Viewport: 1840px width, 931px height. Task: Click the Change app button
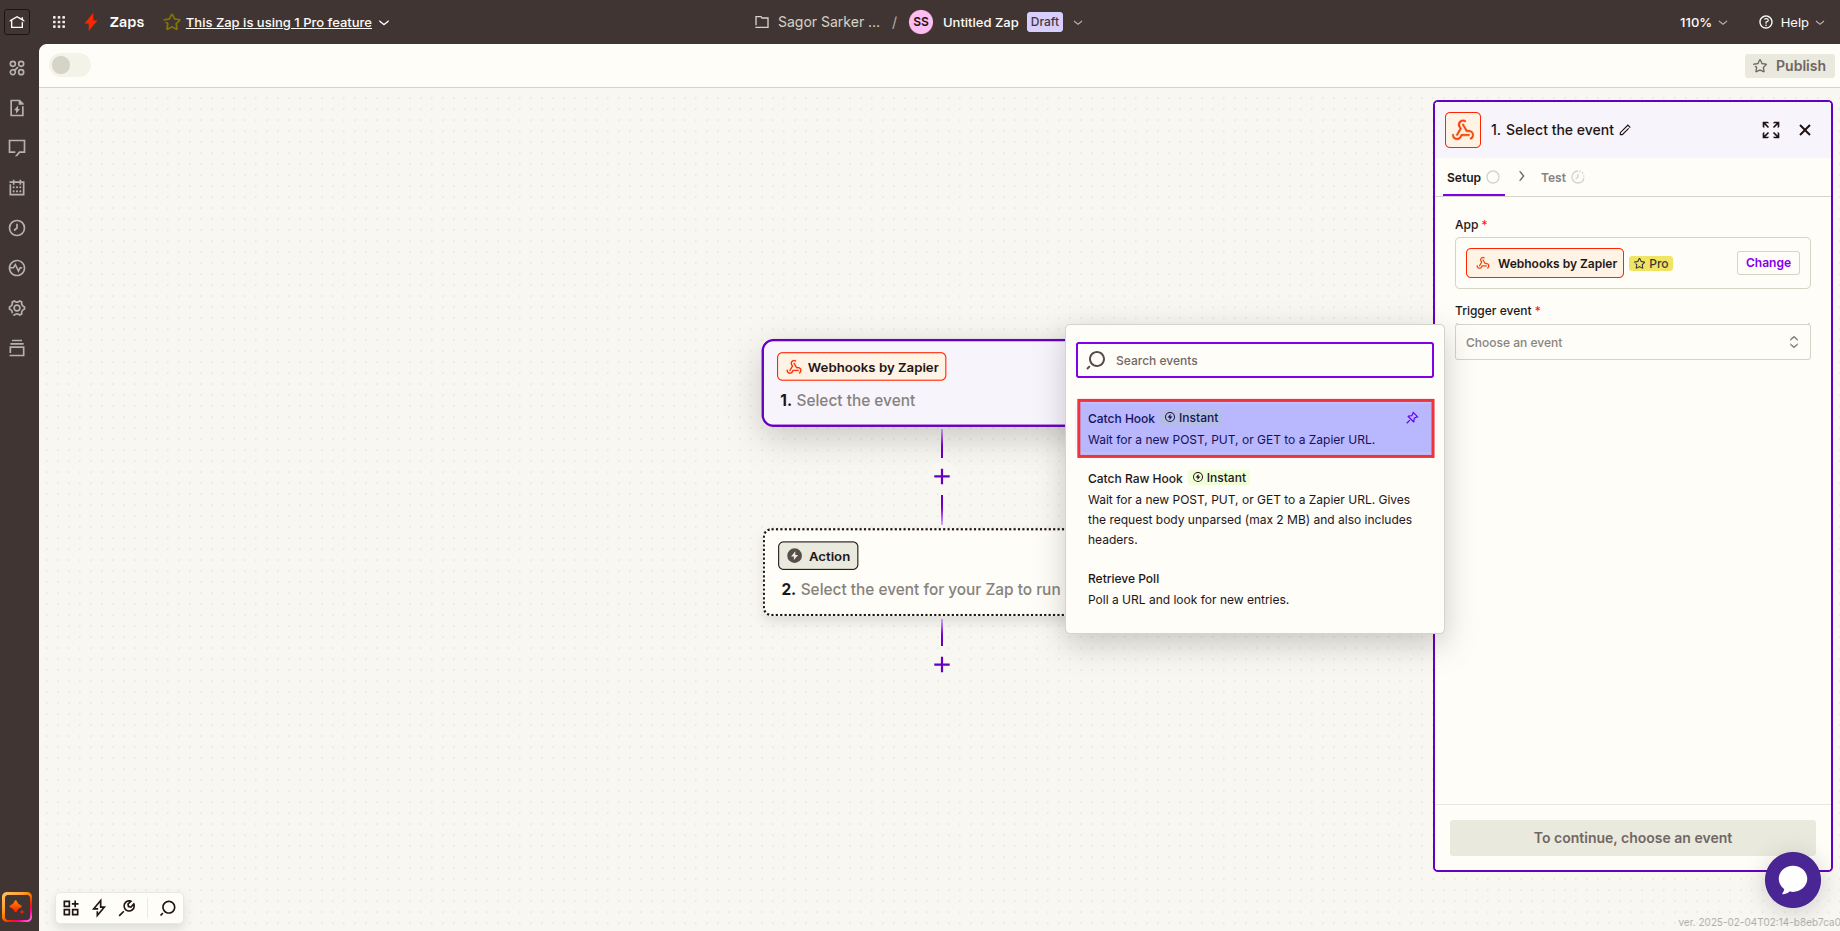click(x=1768, y=263)
